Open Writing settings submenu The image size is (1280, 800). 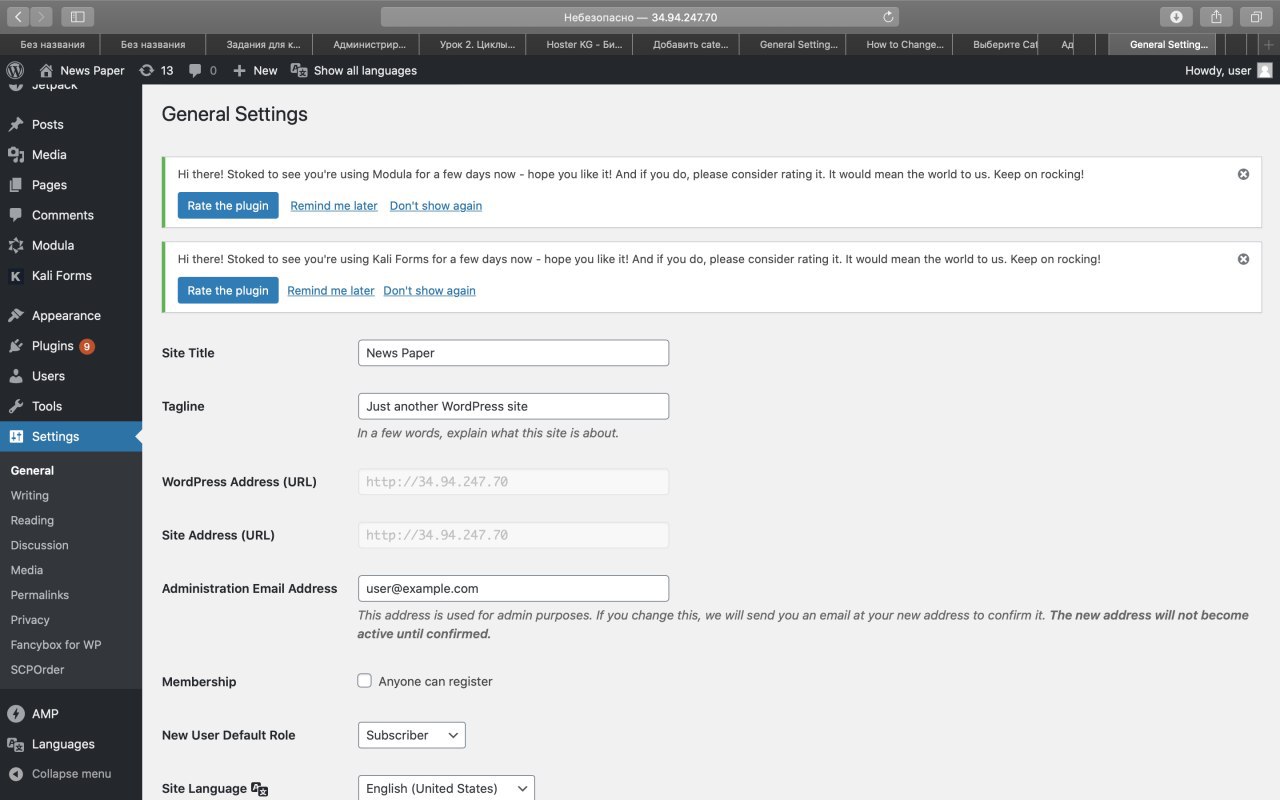pyautogui.click(x=30, y=495)
